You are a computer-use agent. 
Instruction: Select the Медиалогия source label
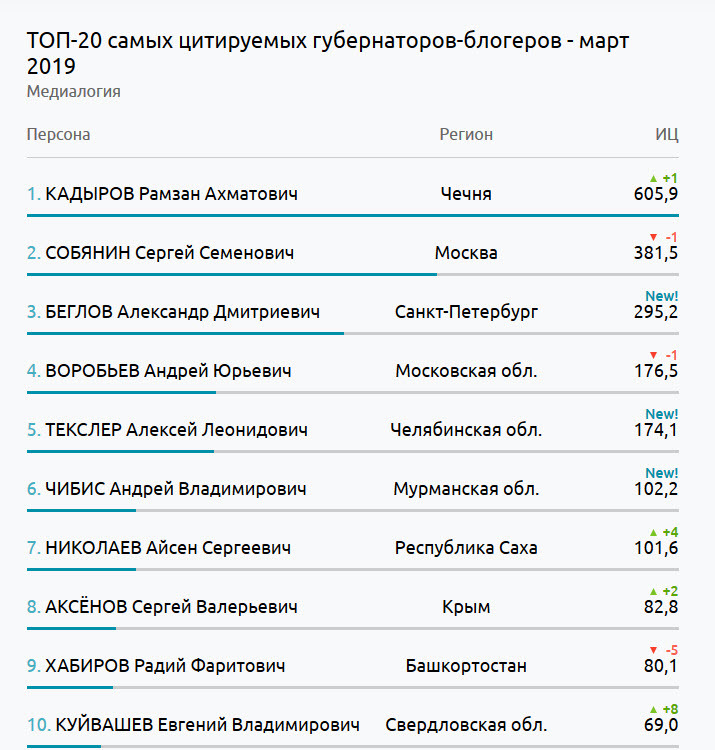click(x=74, y=92)
